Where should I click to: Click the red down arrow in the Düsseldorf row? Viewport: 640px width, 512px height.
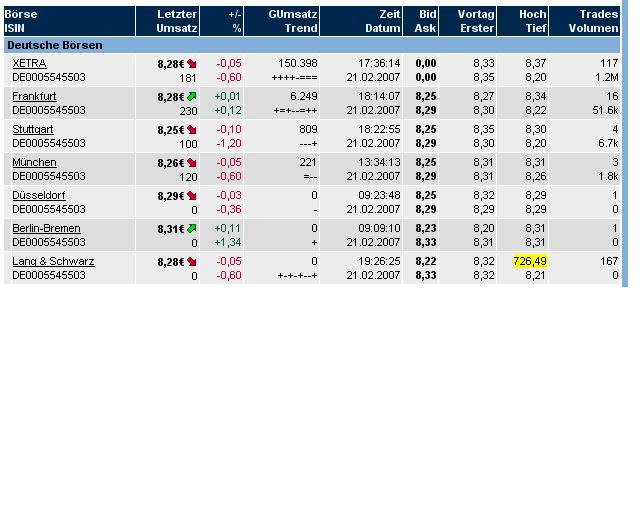[x=192, y=195]
